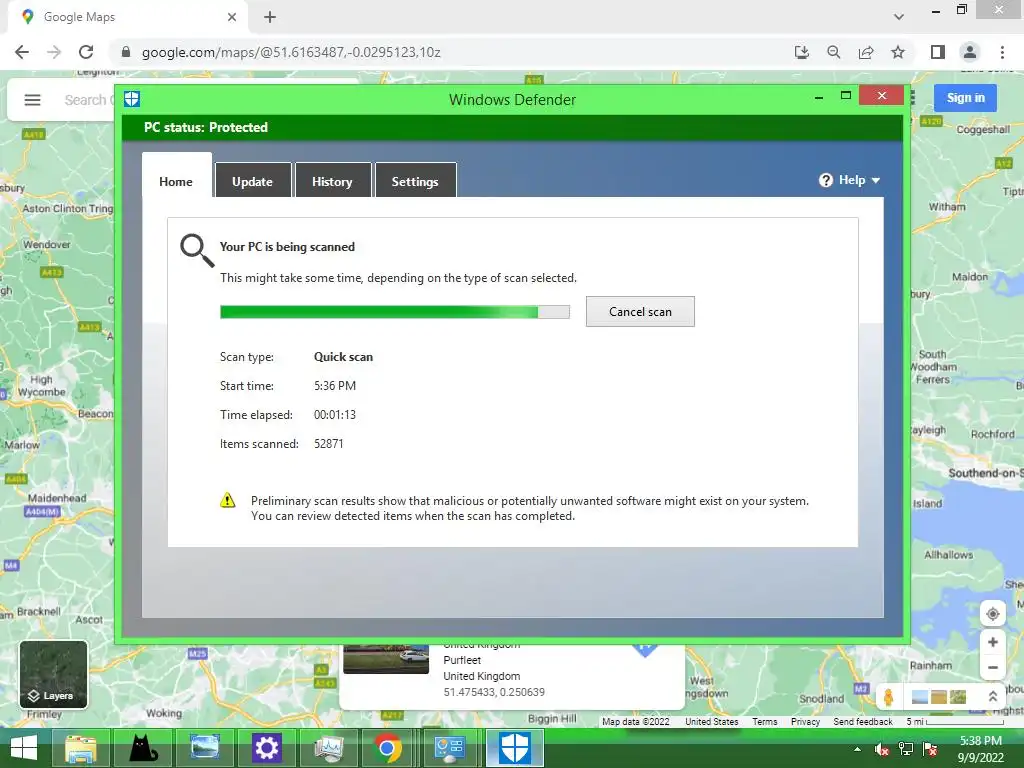This screenshot has height=768, width=1024.
Task: Sign in to Google Maps
Action: click(x=965, y=98)
